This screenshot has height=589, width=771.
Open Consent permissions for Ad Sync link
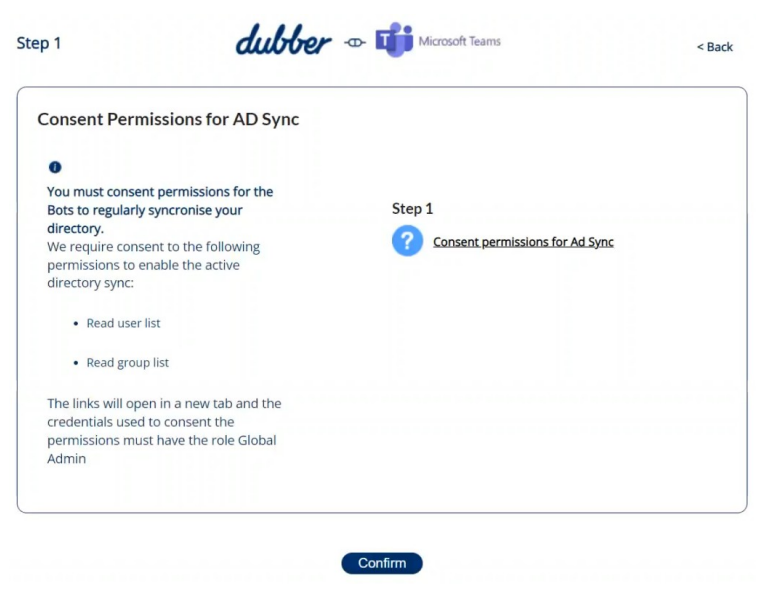[x=523, y=242]
